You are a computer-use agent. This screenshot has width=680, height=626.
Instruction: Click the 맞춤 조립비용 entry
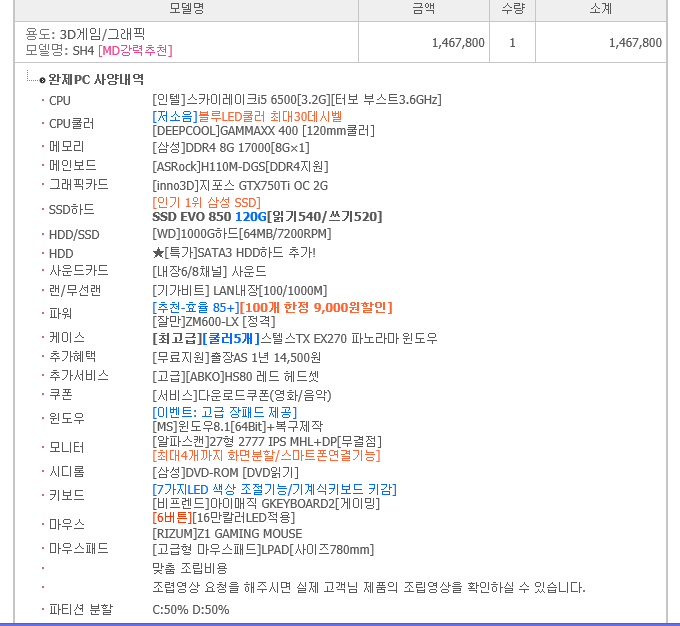(x=190, y=568)
